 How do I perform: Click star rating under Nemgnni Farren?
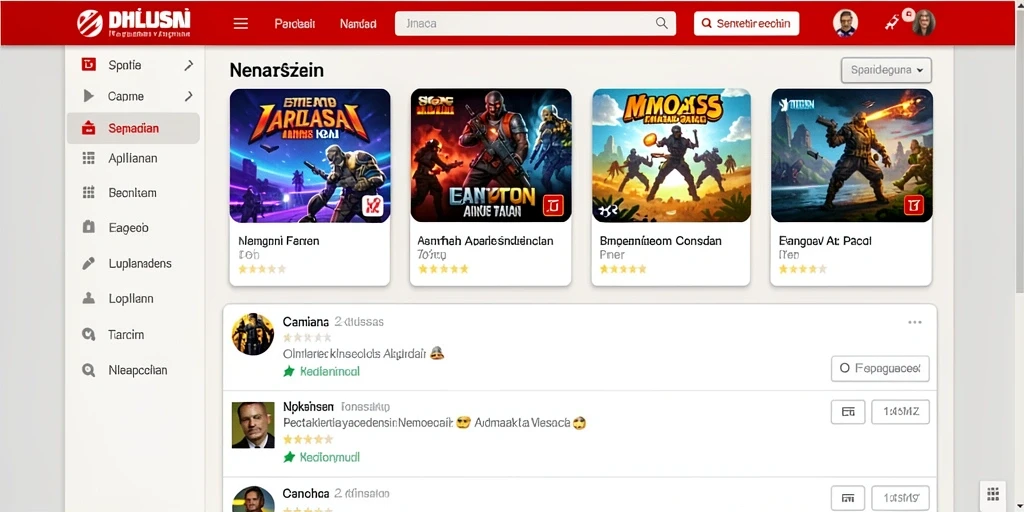click(262, 268)
